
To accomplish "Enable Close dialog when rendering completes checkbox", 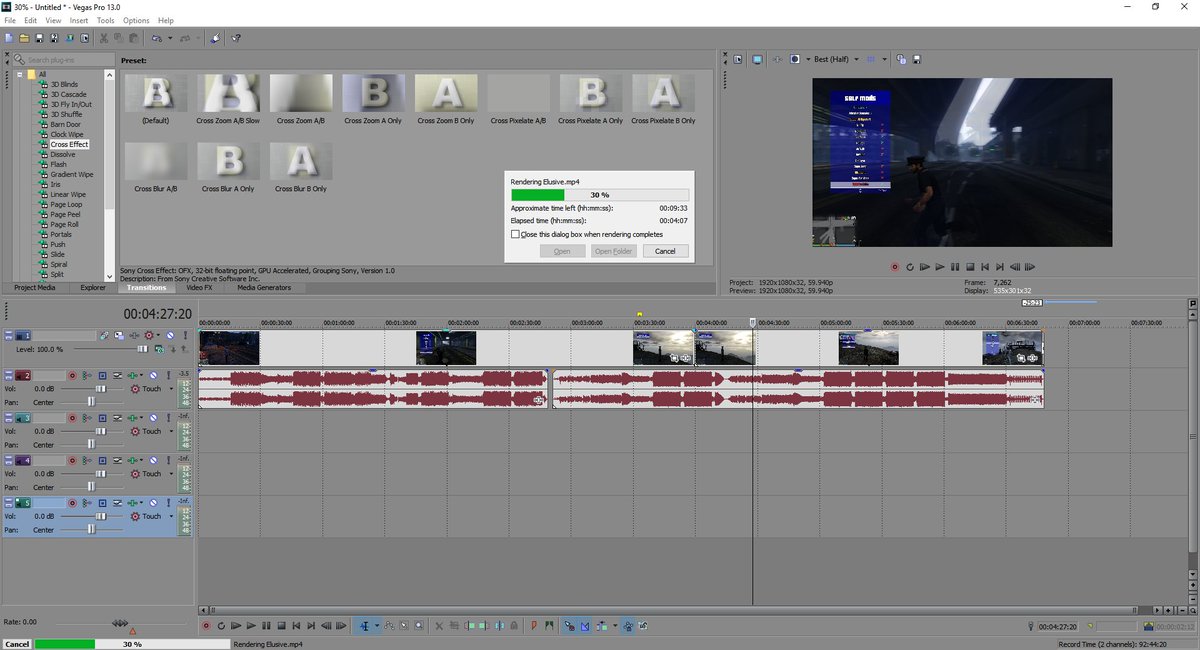I will 515,234.
